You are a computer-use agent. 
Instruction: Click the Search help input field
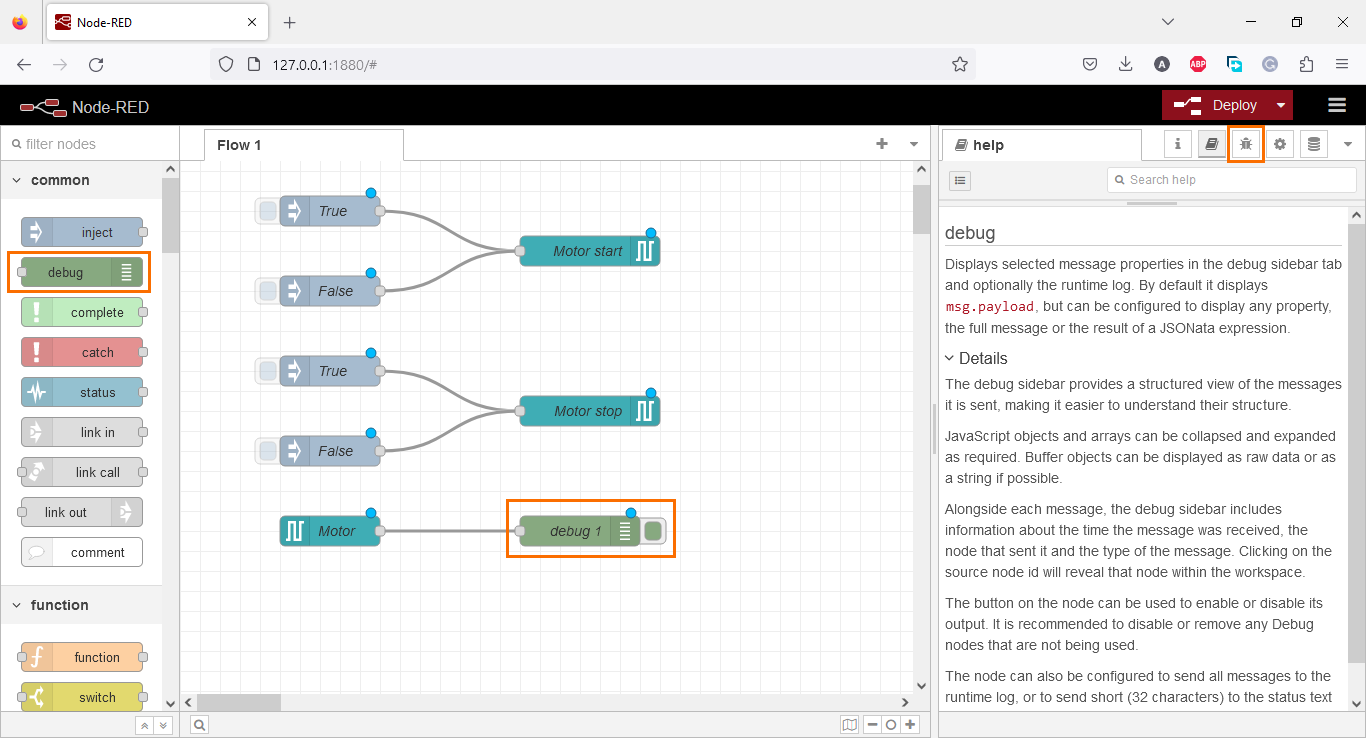click(x=1230, y=179)
